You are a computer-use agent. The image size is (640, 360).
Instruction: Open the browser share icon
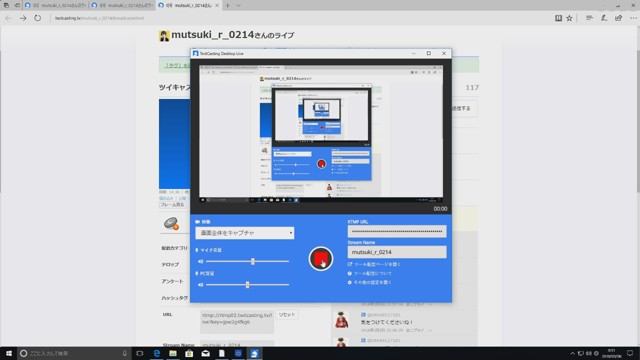[619, 18]
